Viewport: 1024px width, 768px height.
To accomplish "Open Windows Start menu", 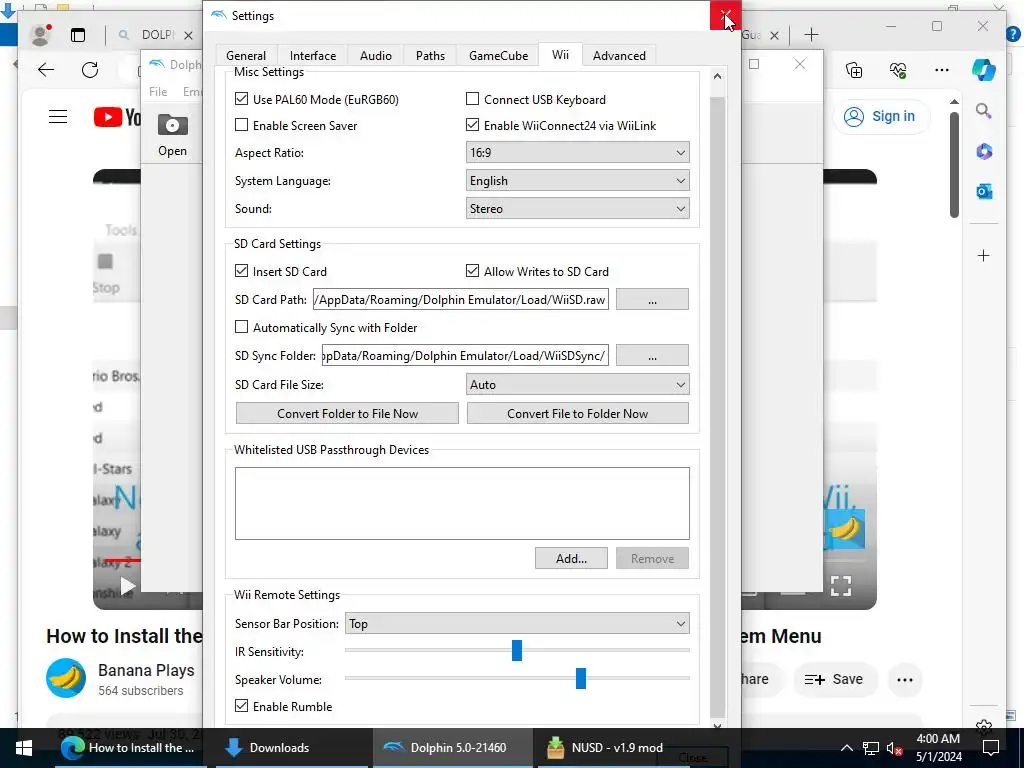I will (24, 748).
